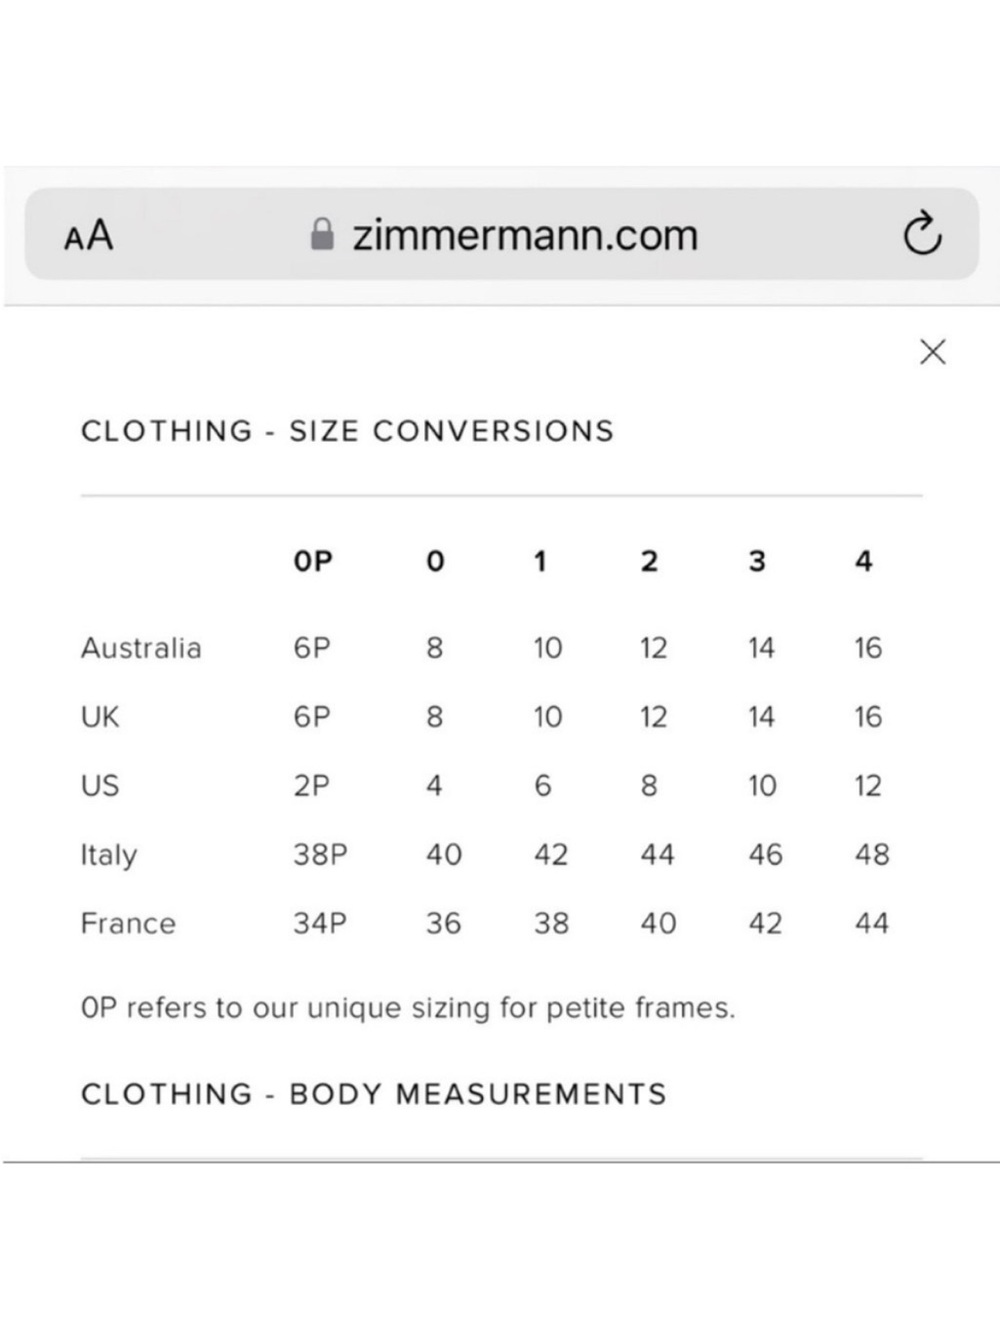Click the padlock secure site icon

[x=322, y=234]
